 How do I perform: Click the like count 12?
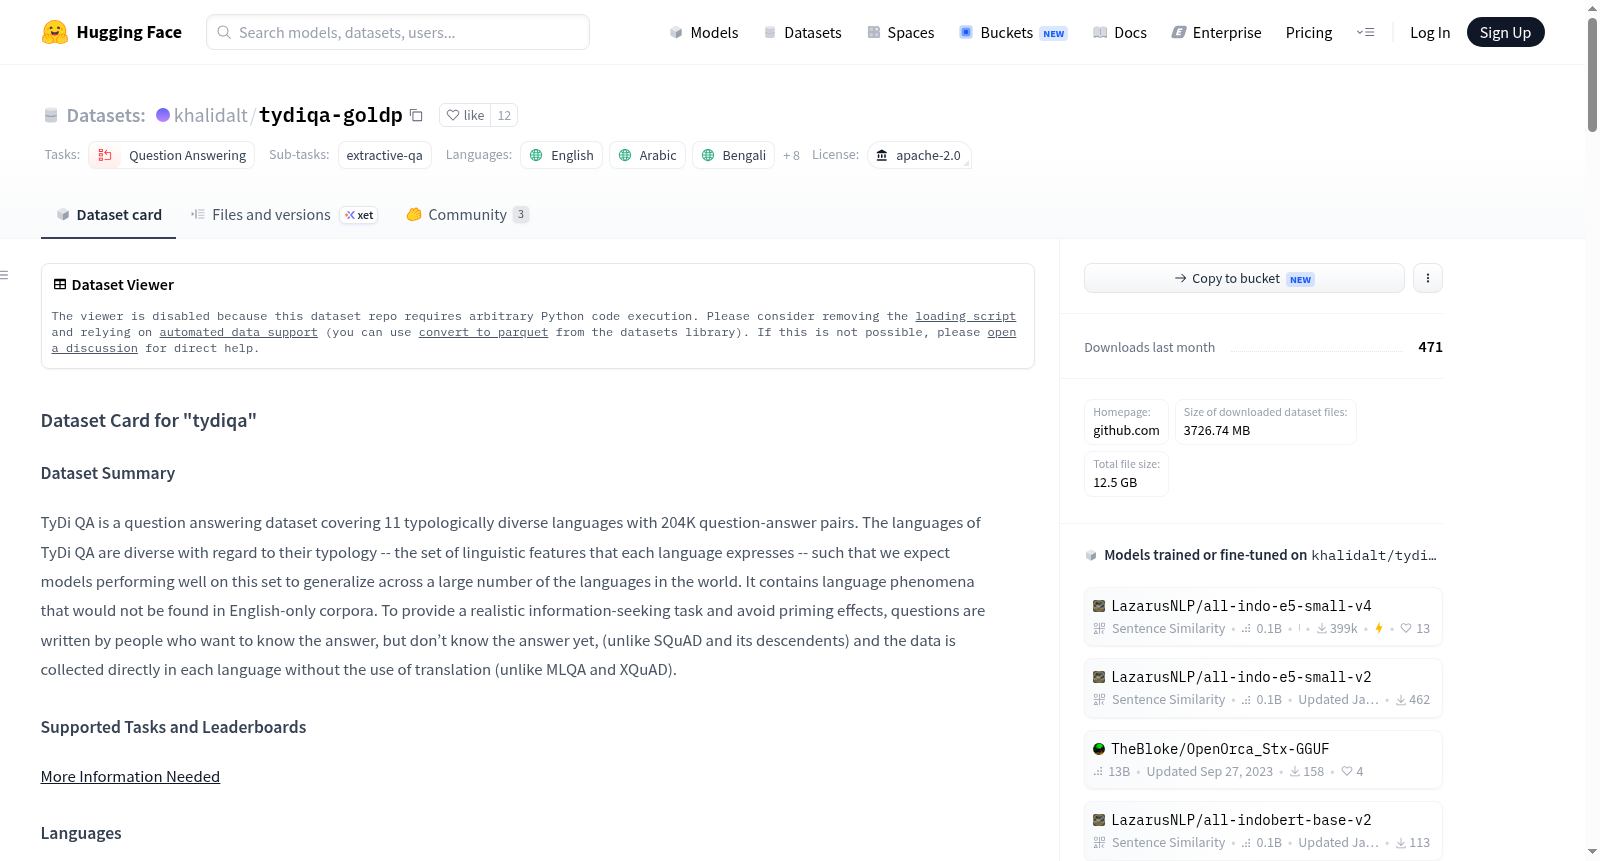pyautogui.click(x=504, y=115)
